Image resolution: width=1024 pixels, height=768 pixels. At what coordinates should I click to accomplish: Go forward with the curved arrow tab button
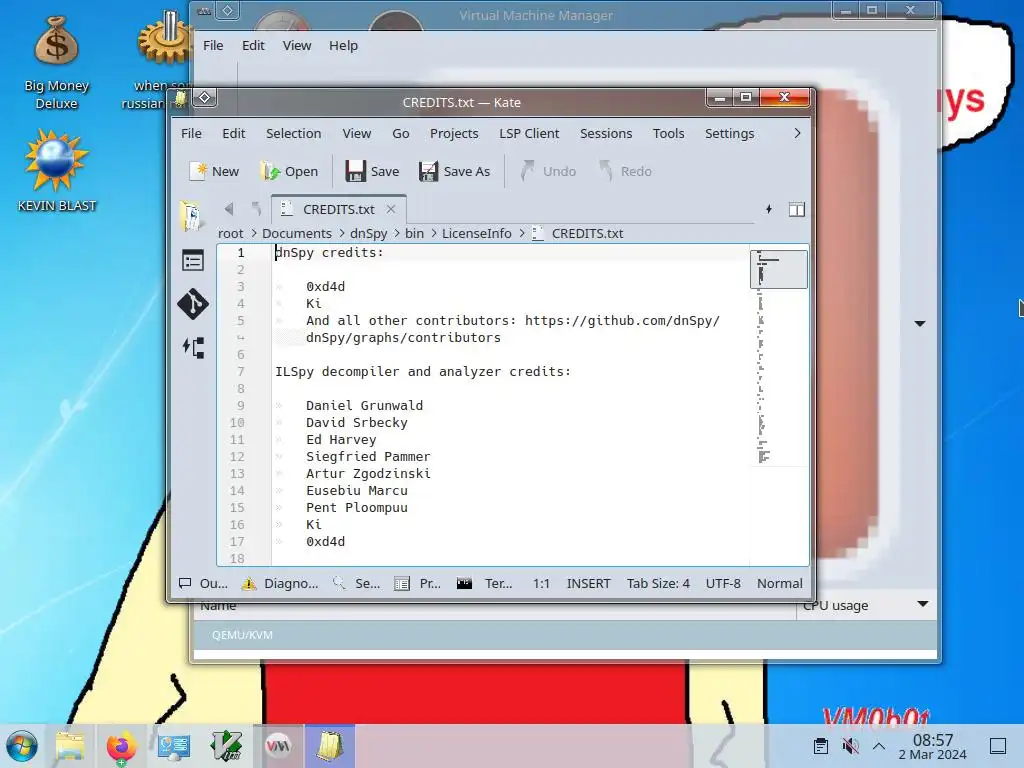[x=256, y=209]
